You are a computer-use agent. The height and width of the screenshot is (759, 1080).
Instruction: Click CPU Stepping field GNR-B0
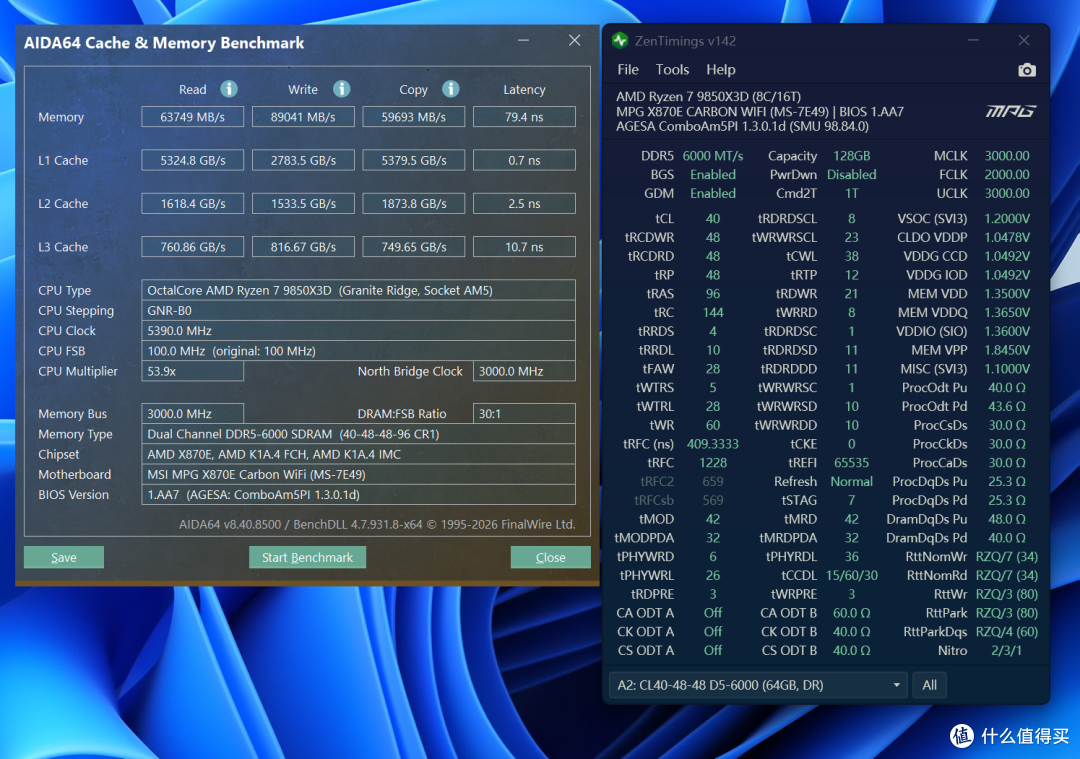pyautogui.click(x=358, y=311)
